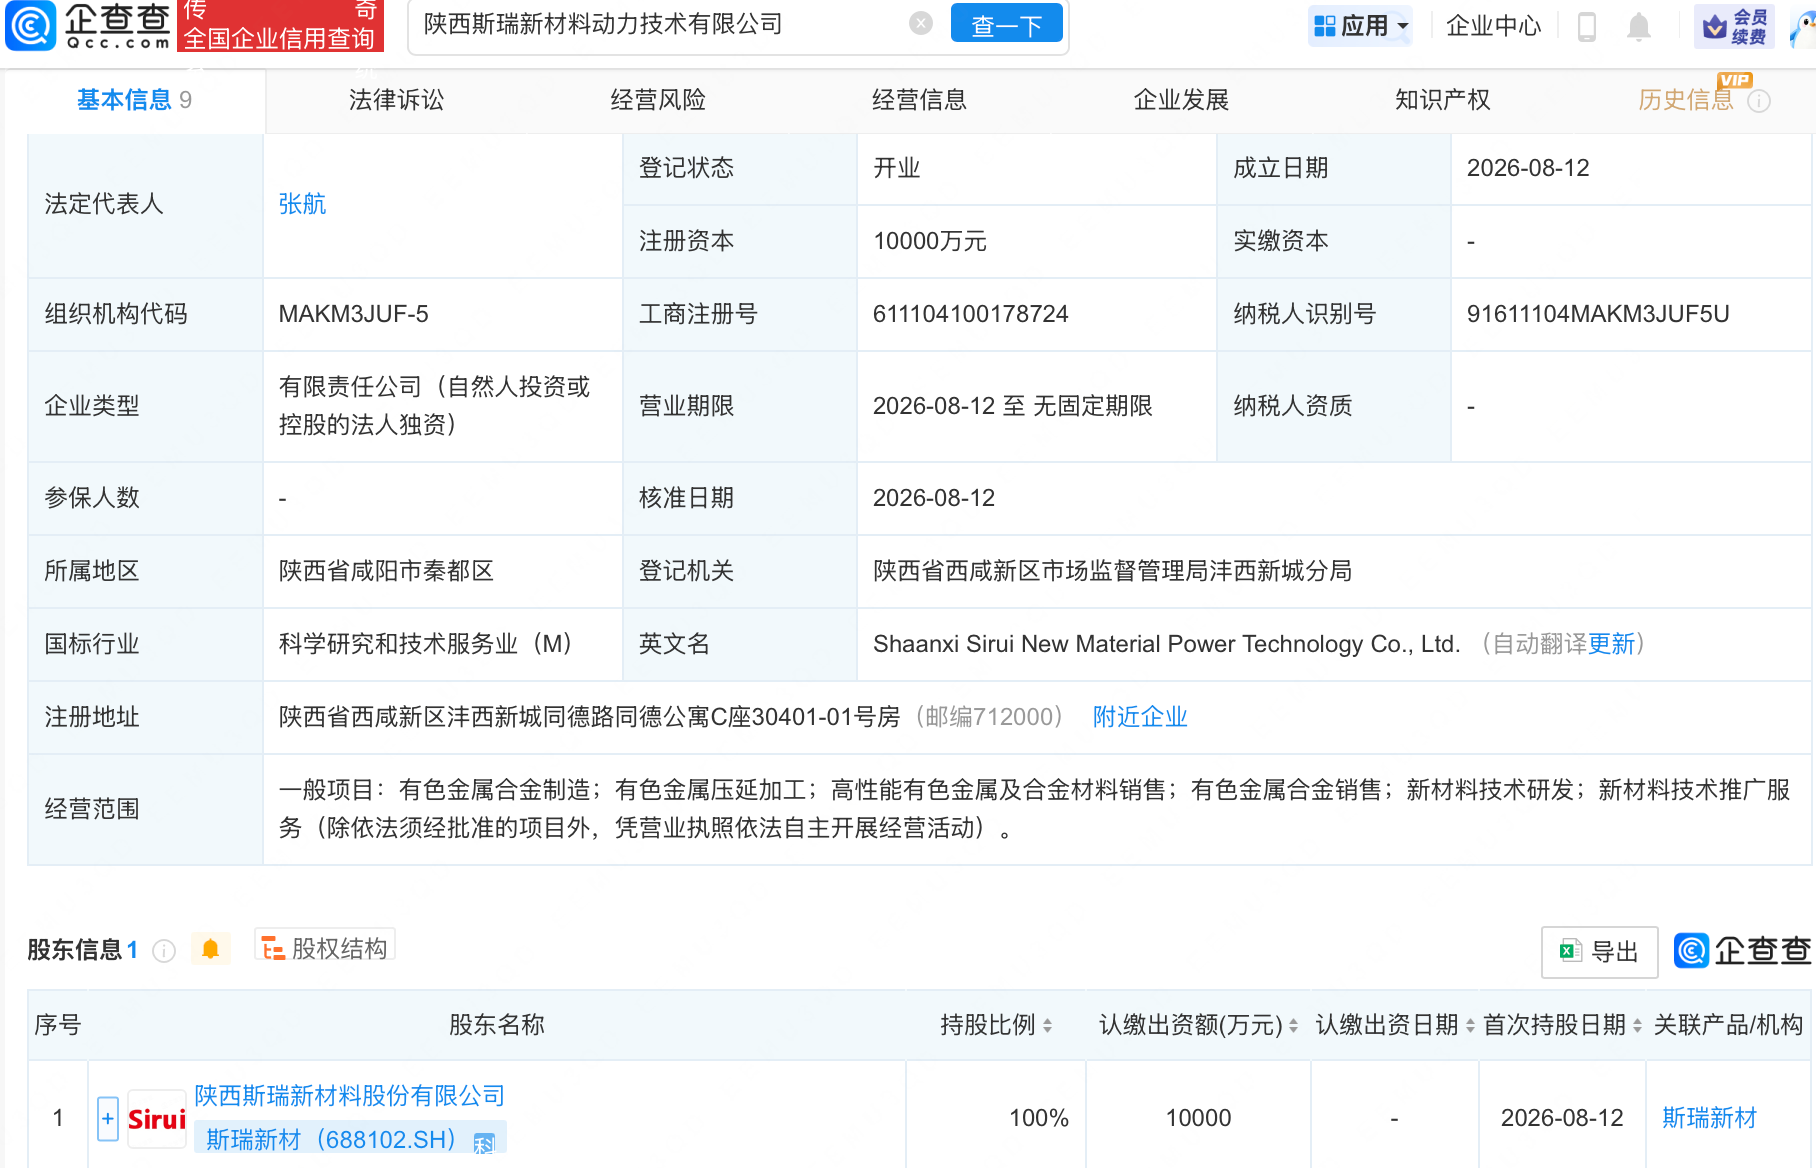
Task: Switch to 经营风险 tab
Action: pyautogui.click(x=658, y=100)
